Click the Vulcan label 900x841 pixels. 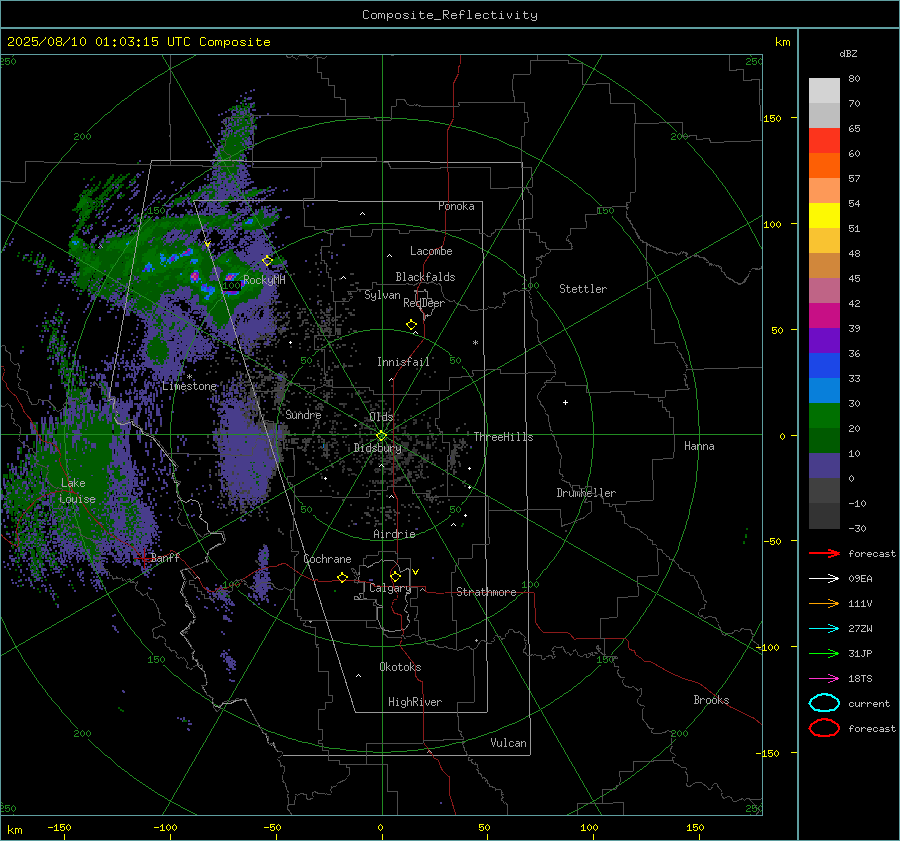[509, 743]
